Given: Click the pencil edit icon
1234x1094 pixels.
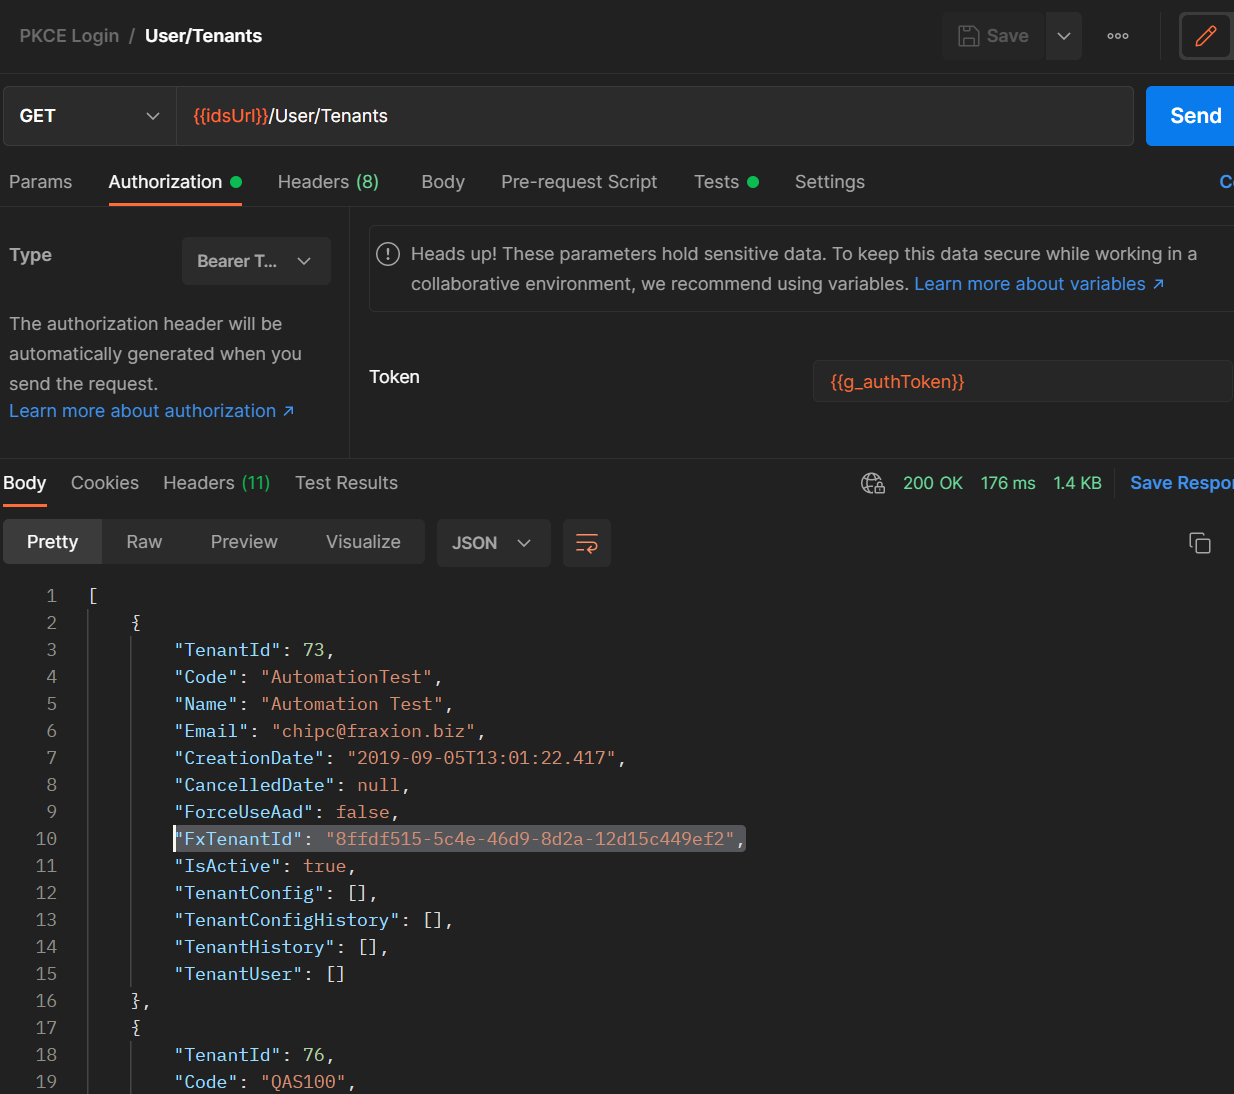Looking at the screenshot, I should 1205,36.
